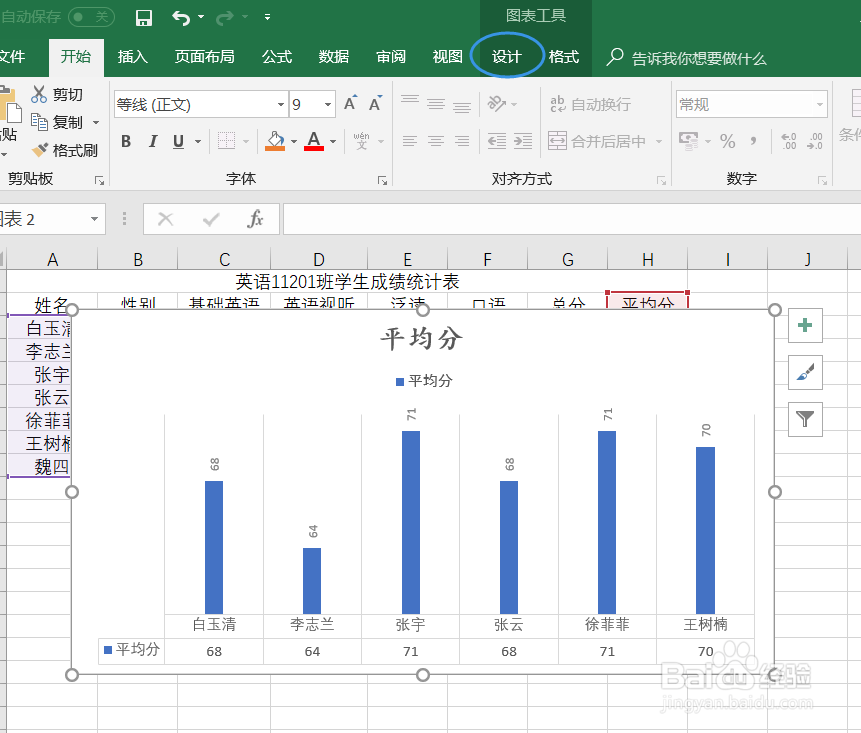Screen dimensions: 861x733
Task: Expand the Name Box dropdown arrow
Action: click(x=94, y=219)
